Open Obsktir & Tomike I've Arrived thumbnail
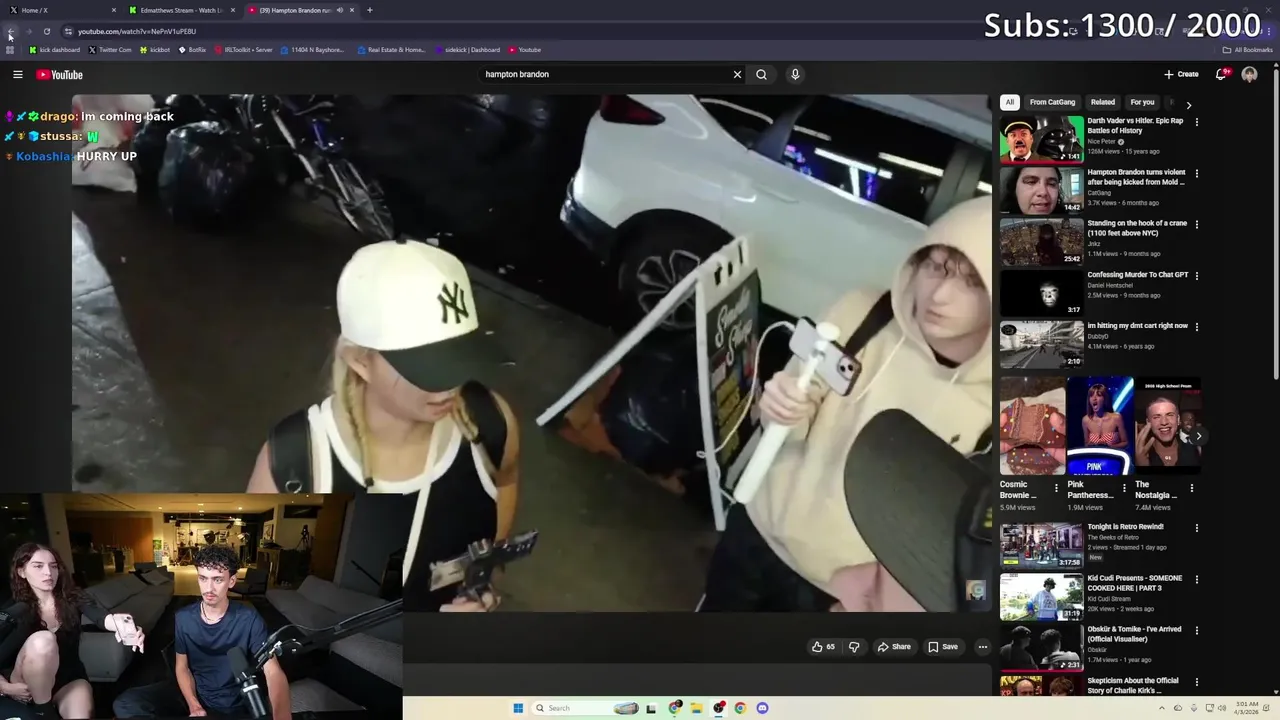This screenshot has width=1280, height=720. (x=1041, y=647)
